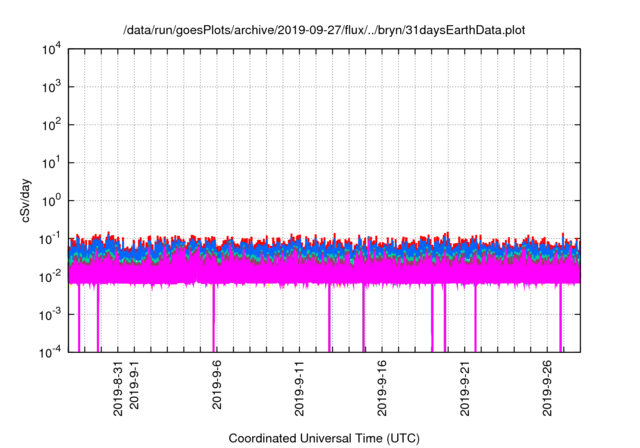The image size is (640, 448).
Task: Click the magenta dropout spike near 2019-9-6
Action: point(213,318)
